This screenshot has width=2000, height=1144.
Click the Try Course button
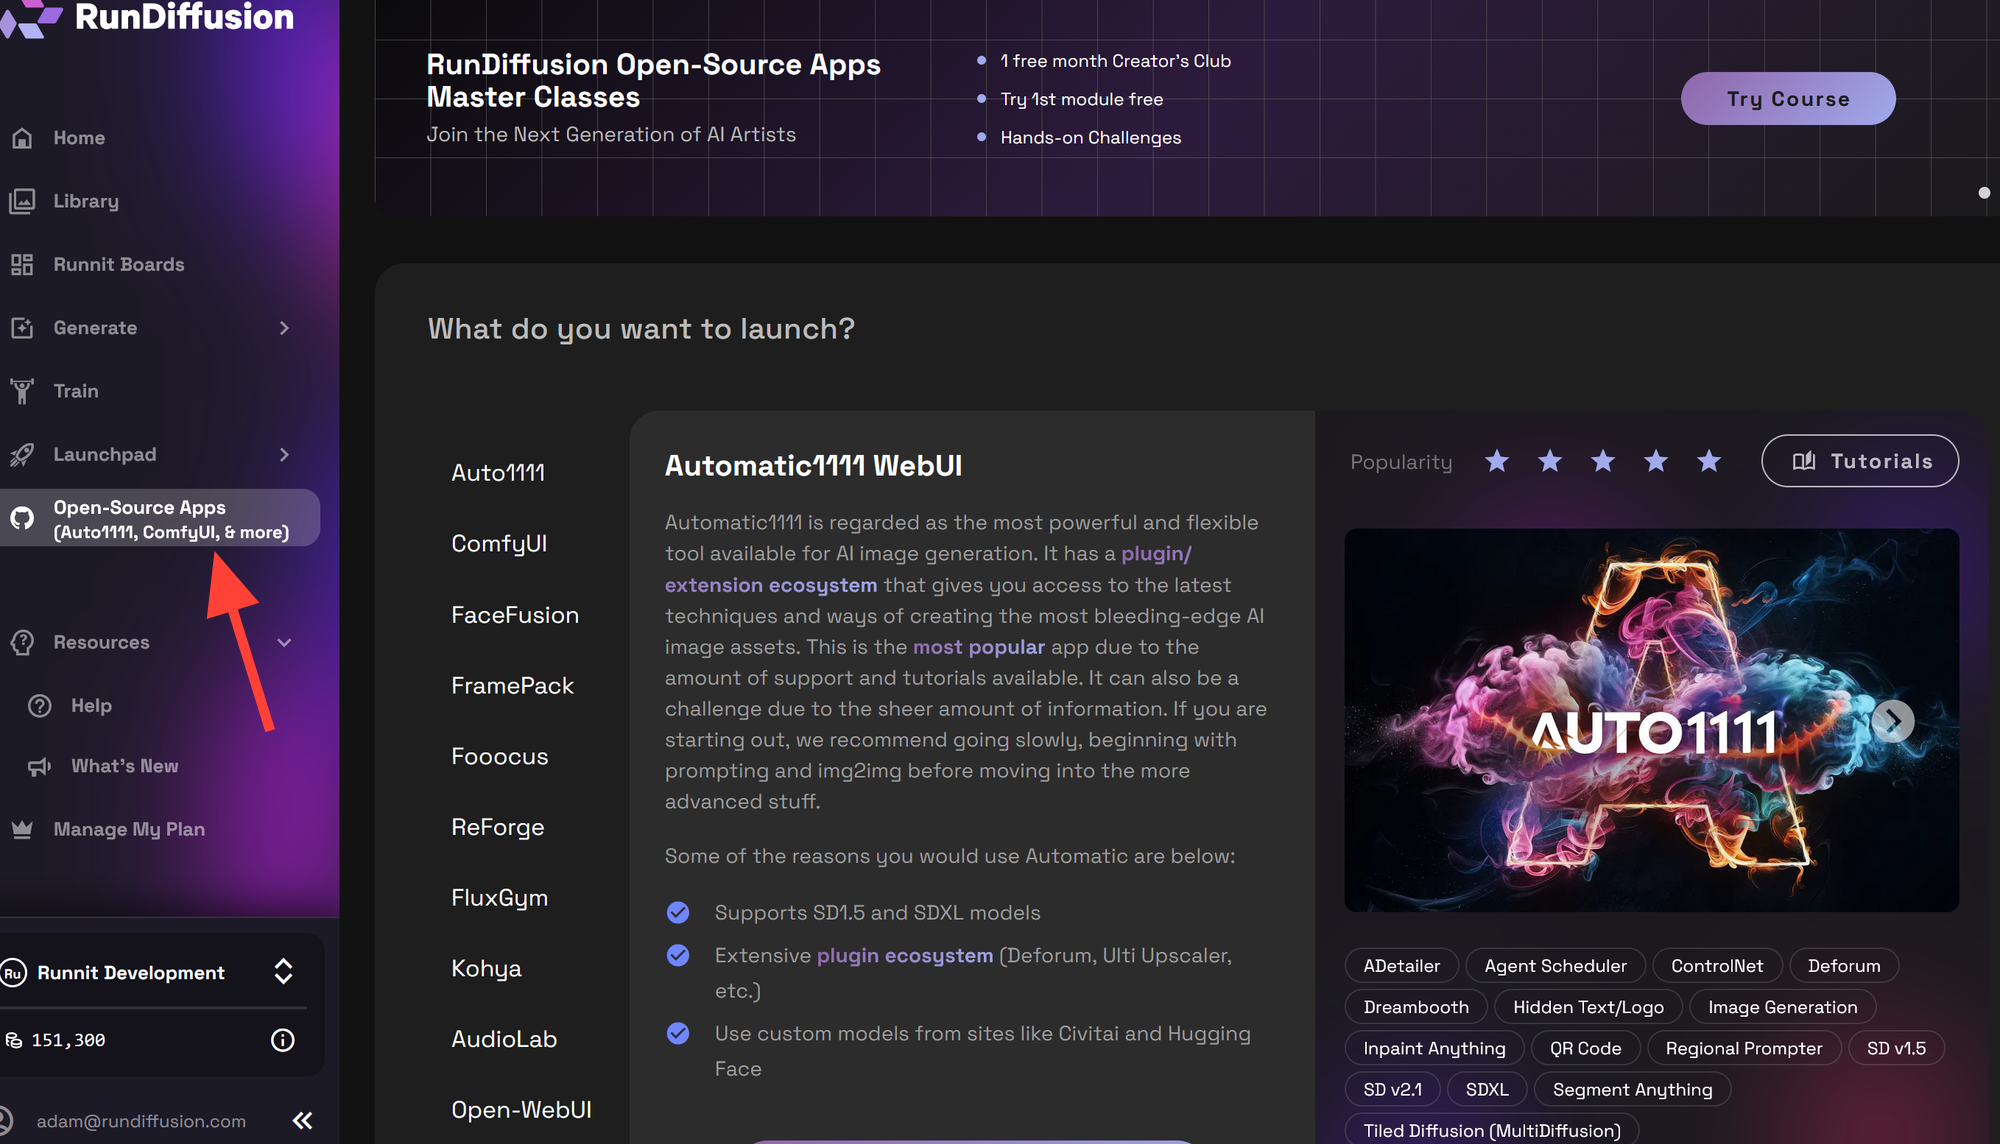1788,98
